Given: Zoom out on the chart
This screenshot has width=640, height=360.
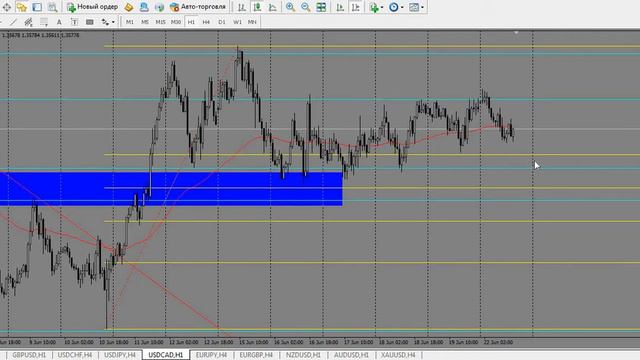Looking at the screenshot, I should pyautogui.click(x=306, y=7).
